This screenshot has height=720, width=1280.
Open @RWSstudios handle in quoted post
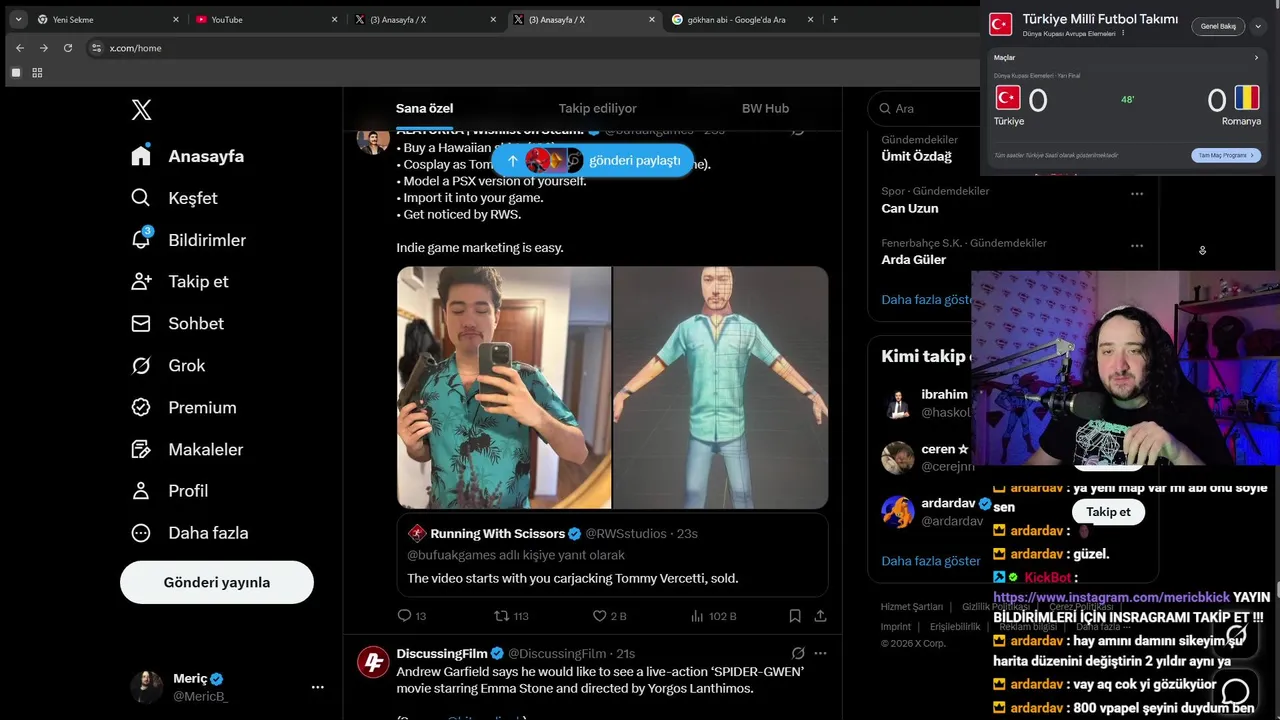tap(627, 534)
